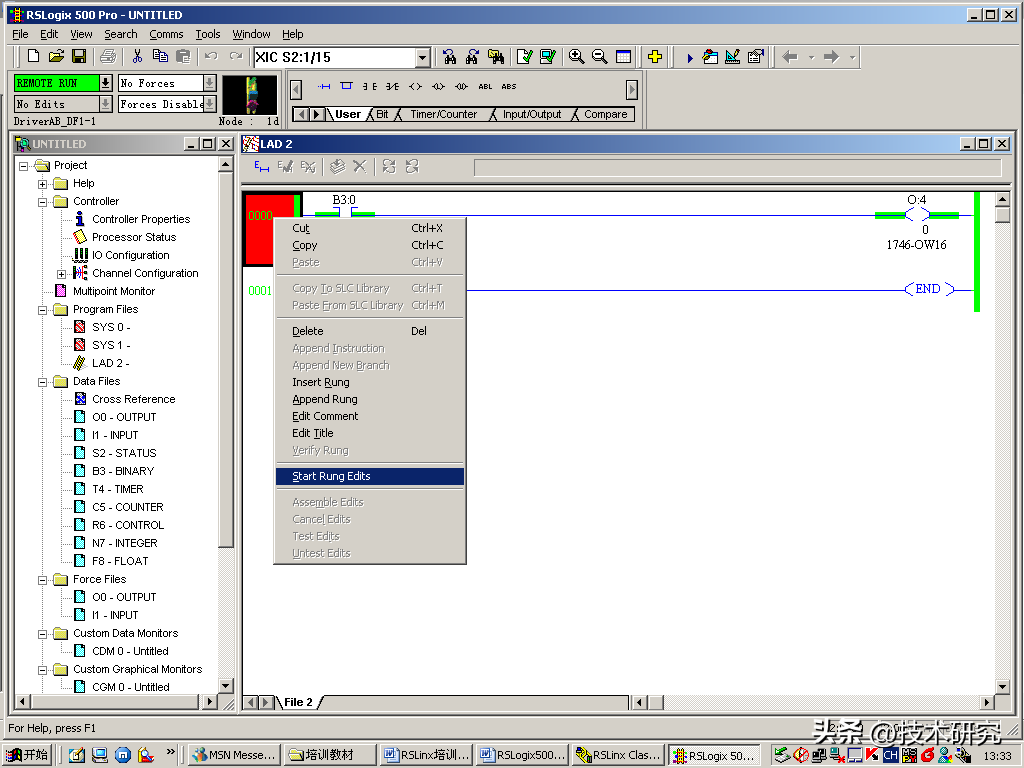Screen dimensions: 1024x768
Task: Click the Save floppy disk icon
Action: click(78, 57)
